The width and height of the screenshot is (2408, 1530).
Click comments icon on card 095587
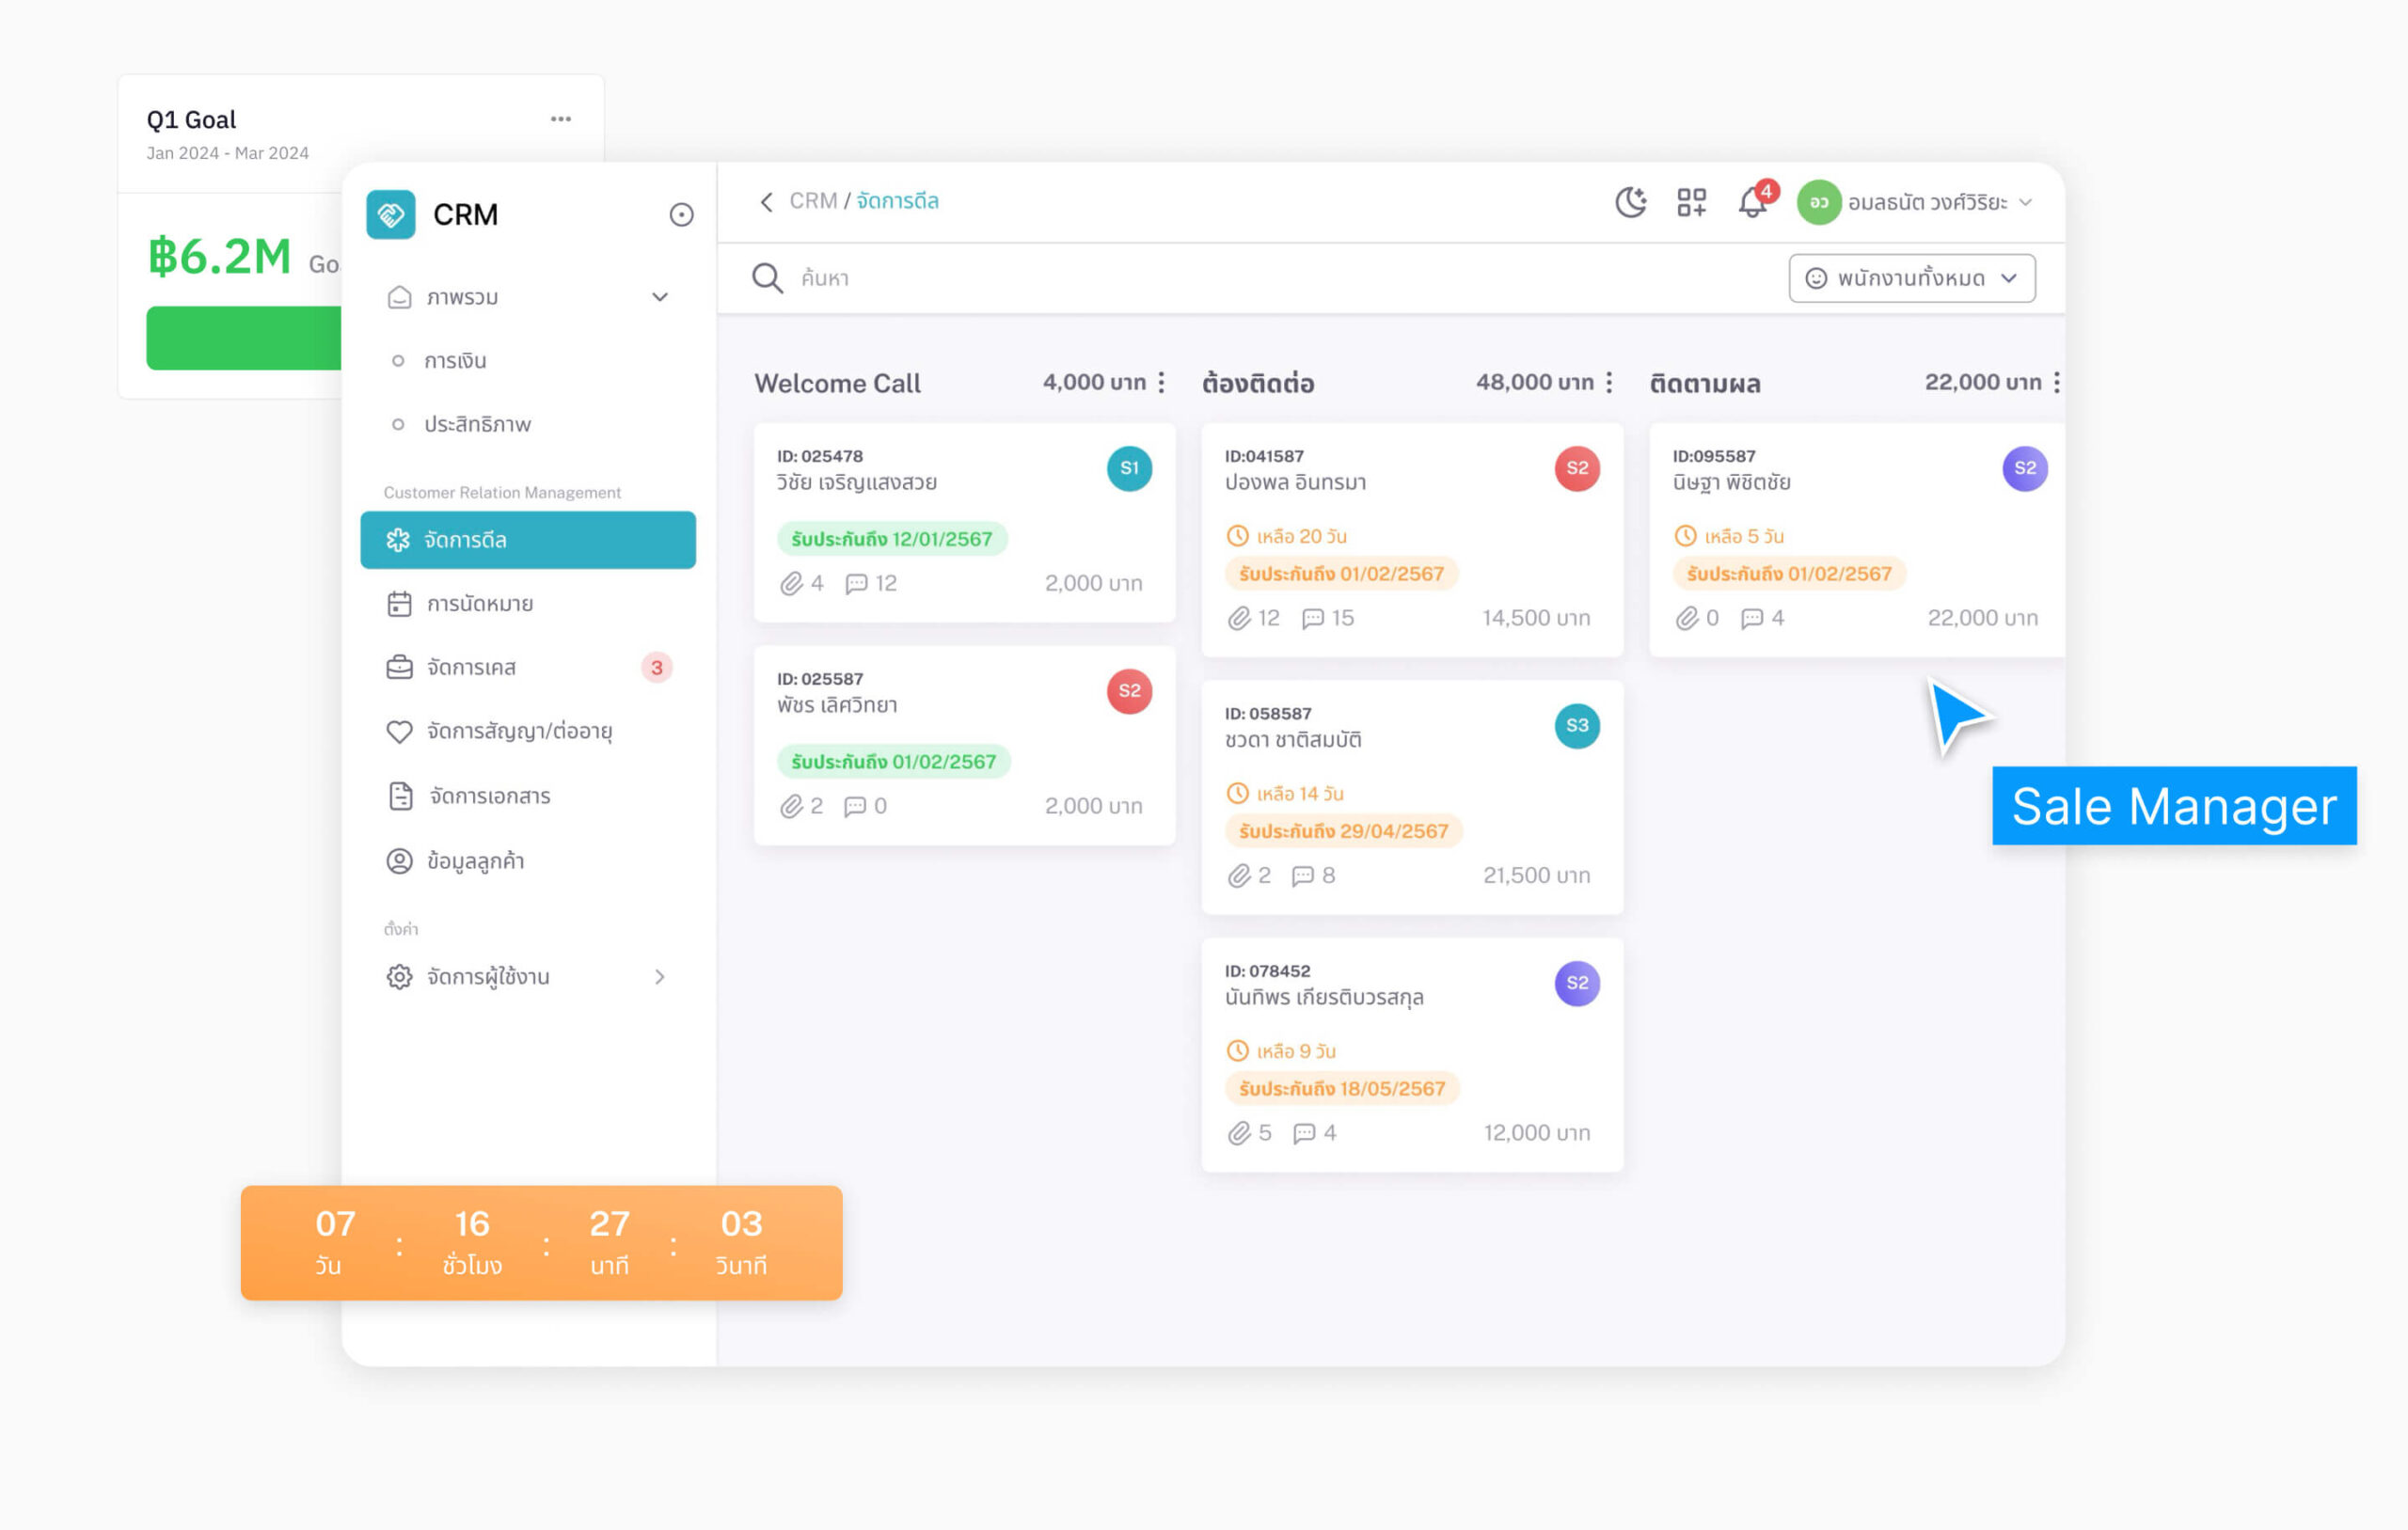click(x=1752, y=618)
